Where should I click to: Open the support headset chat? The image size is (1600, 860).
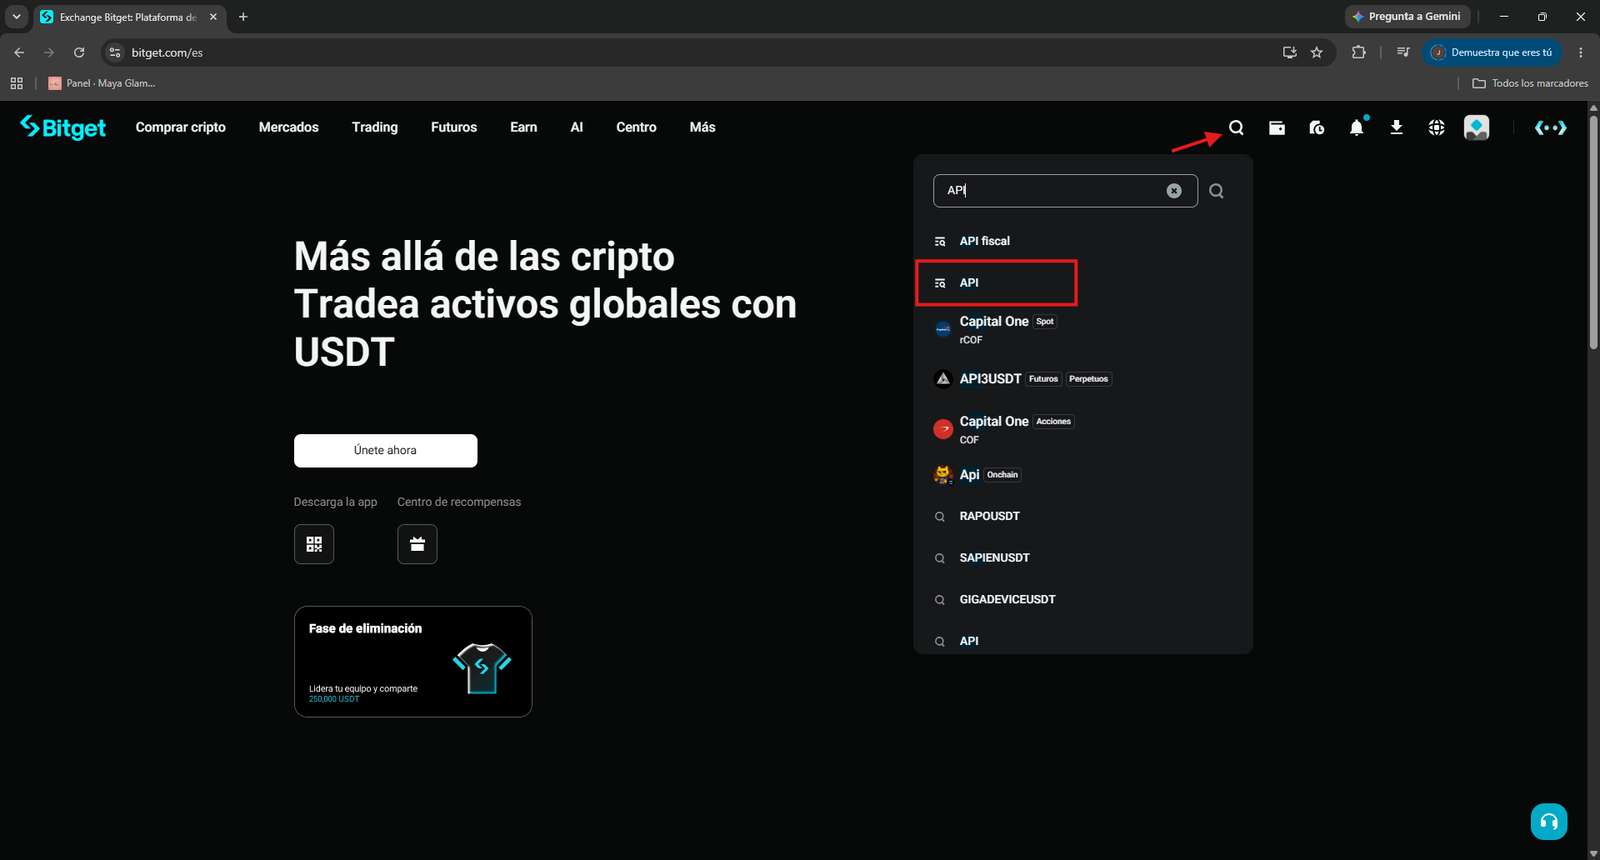click(x=1549, y=822)
